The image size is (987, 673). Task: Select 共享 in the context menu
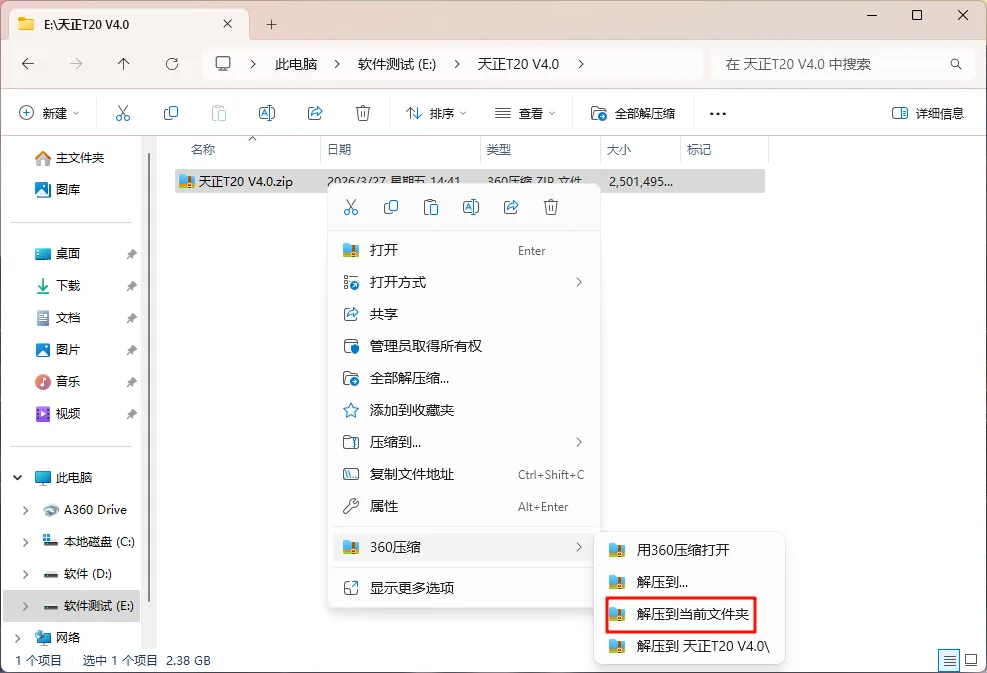pos(464,314)
